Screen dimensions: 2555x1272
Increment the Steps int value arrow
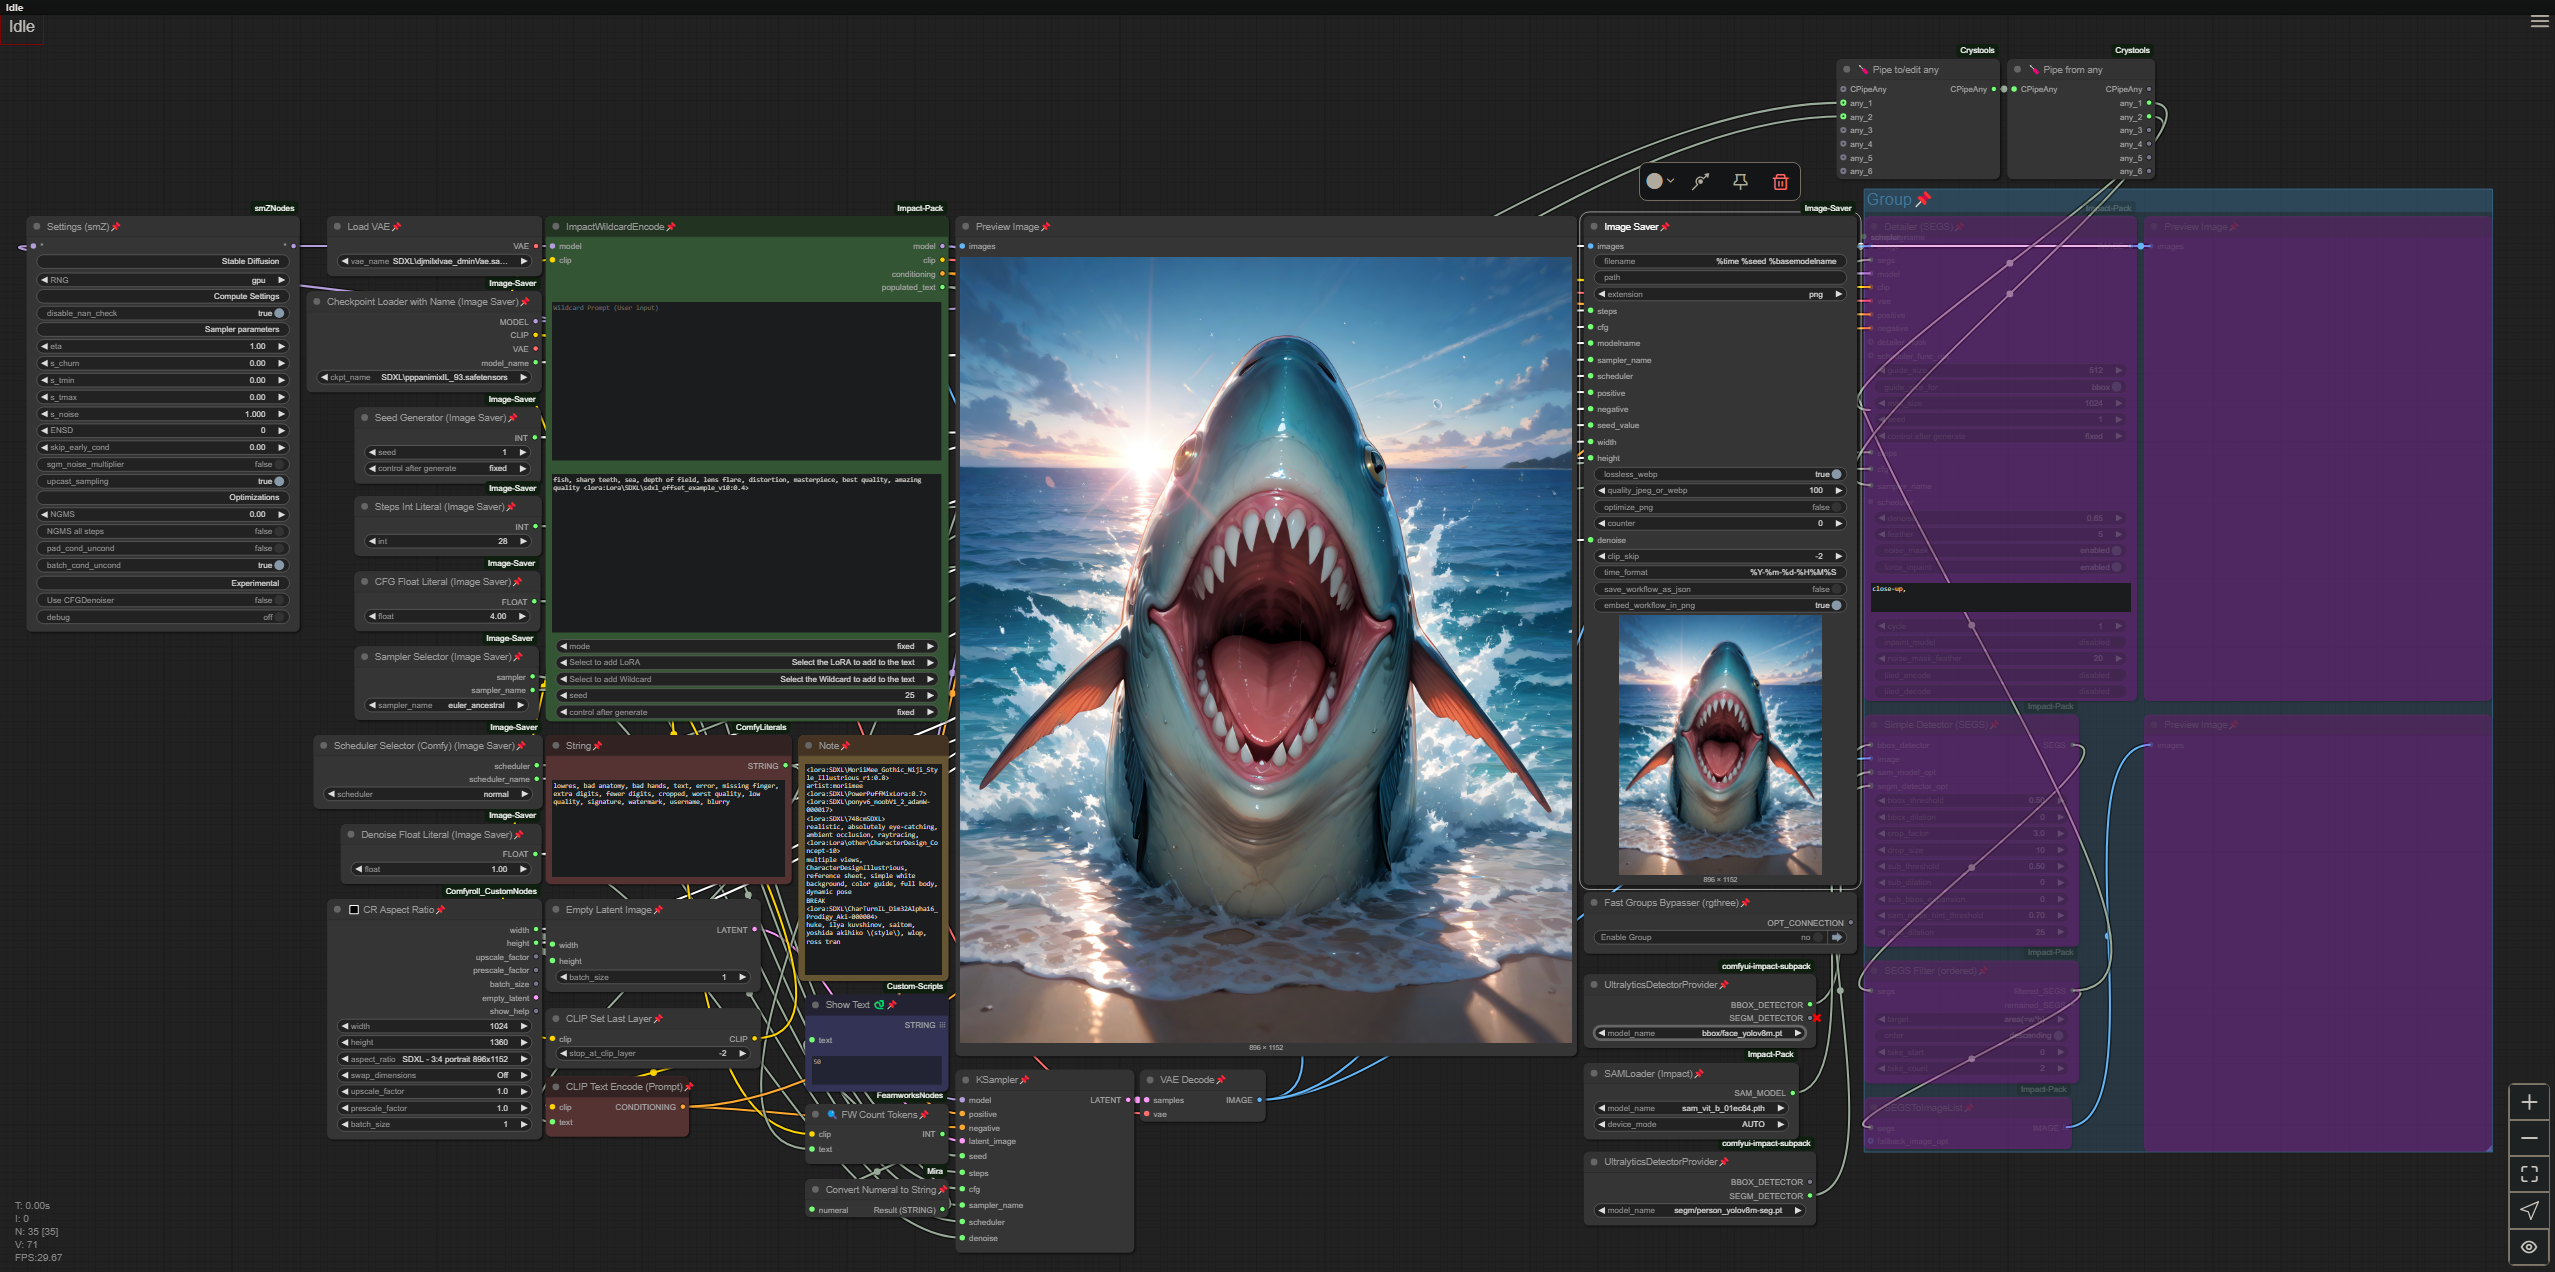tap(523, 541)
